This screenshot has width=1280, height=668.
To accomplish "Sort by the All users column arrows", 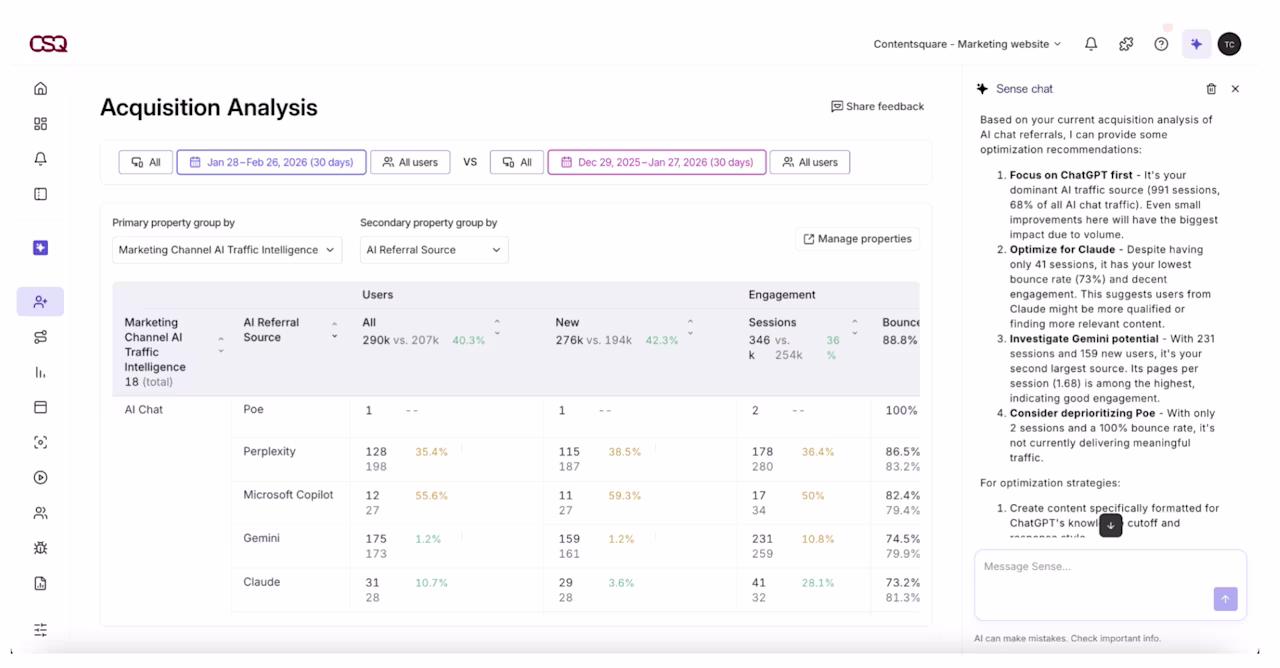I will pos(497,327).
